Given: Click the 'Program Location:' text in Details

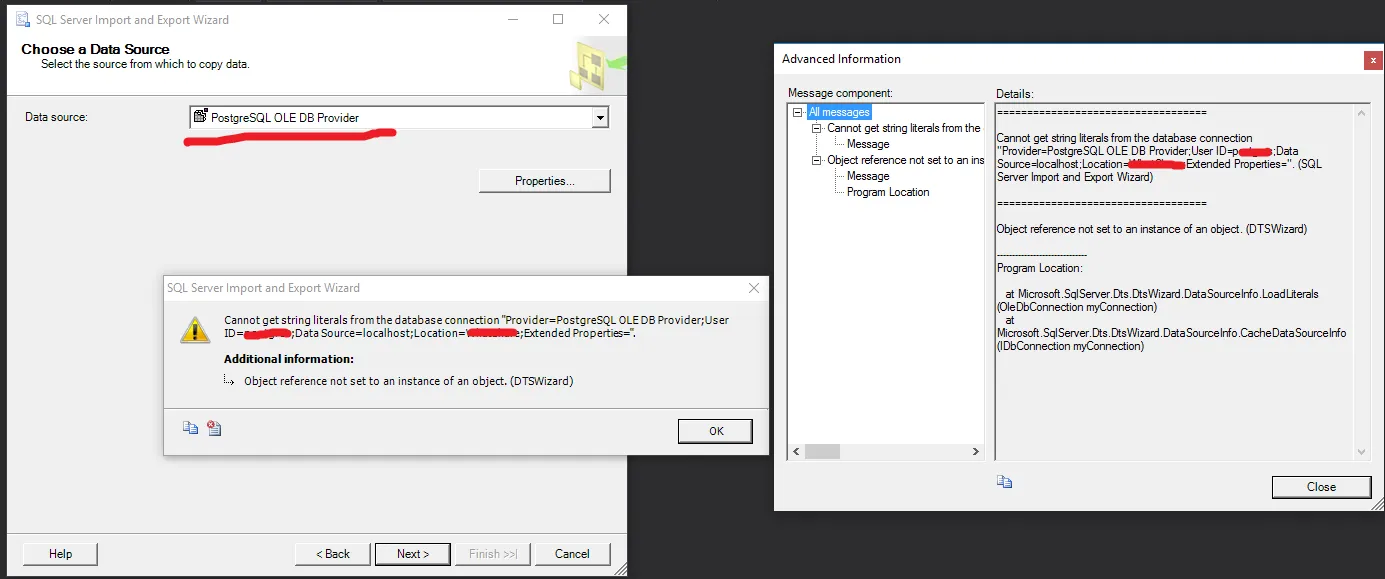Looking at the screenshot, I should 1040,268.
